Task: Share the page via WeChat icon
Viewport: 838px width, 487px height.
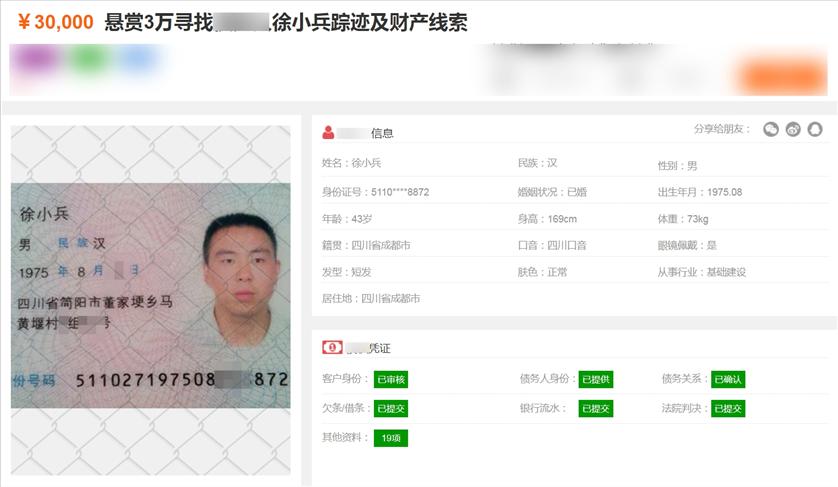Action: (x=771, y=129)
